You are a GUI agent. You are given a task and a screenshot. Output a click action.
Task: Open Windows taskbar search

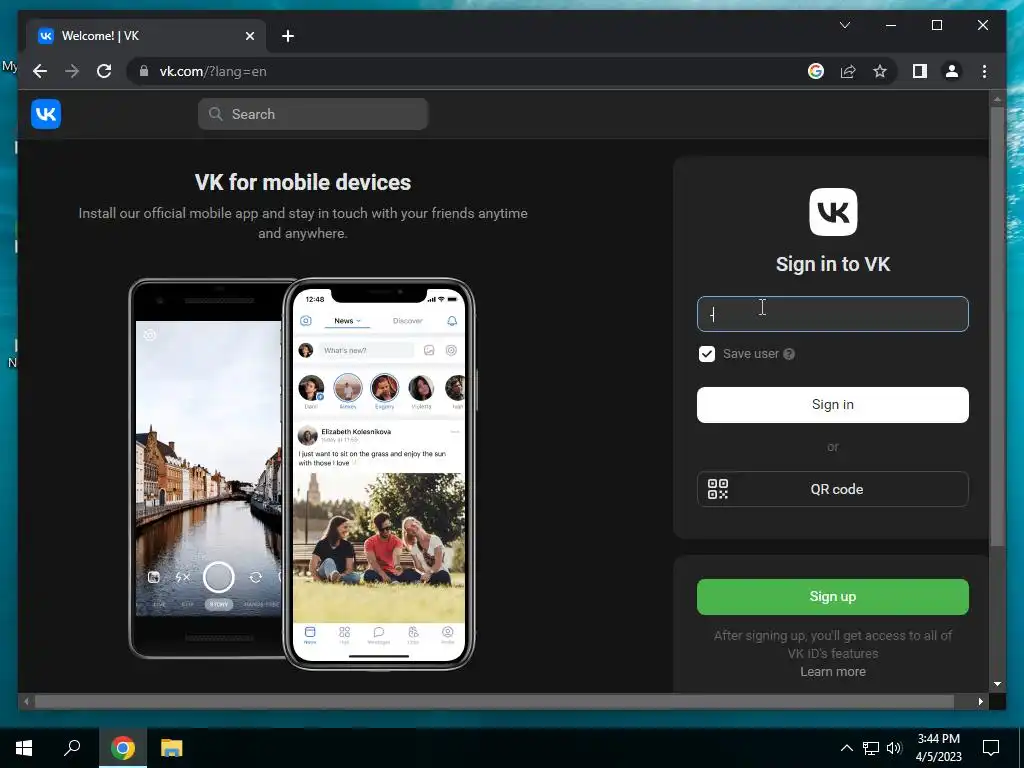pos(72,748)
